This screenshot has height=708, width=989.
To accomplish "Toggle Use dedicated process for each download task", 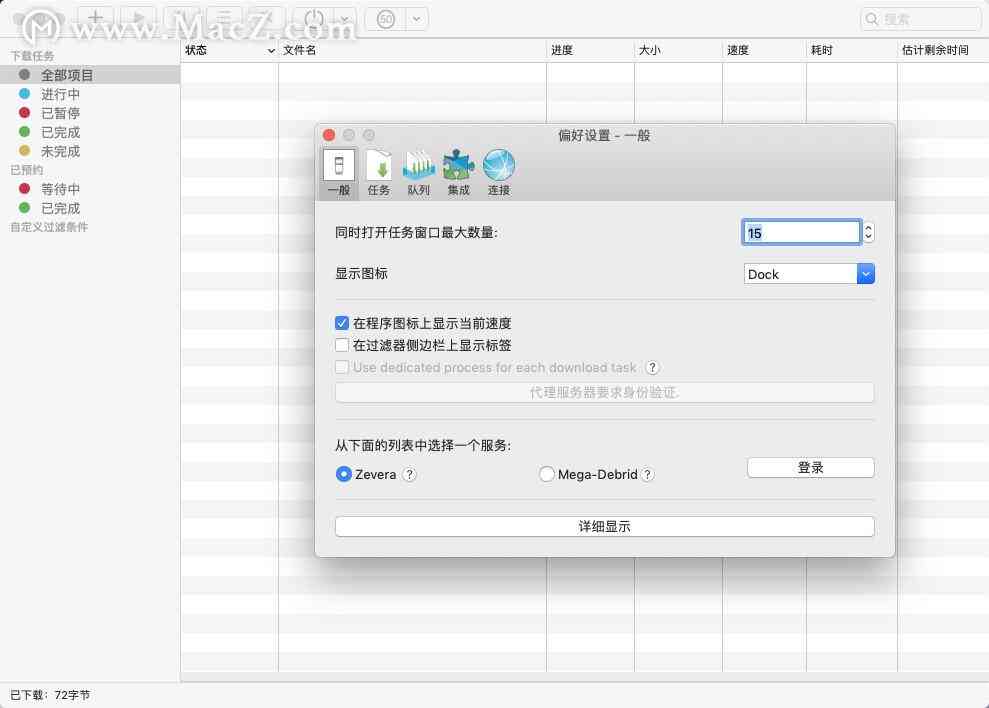I will coord(342,367).
